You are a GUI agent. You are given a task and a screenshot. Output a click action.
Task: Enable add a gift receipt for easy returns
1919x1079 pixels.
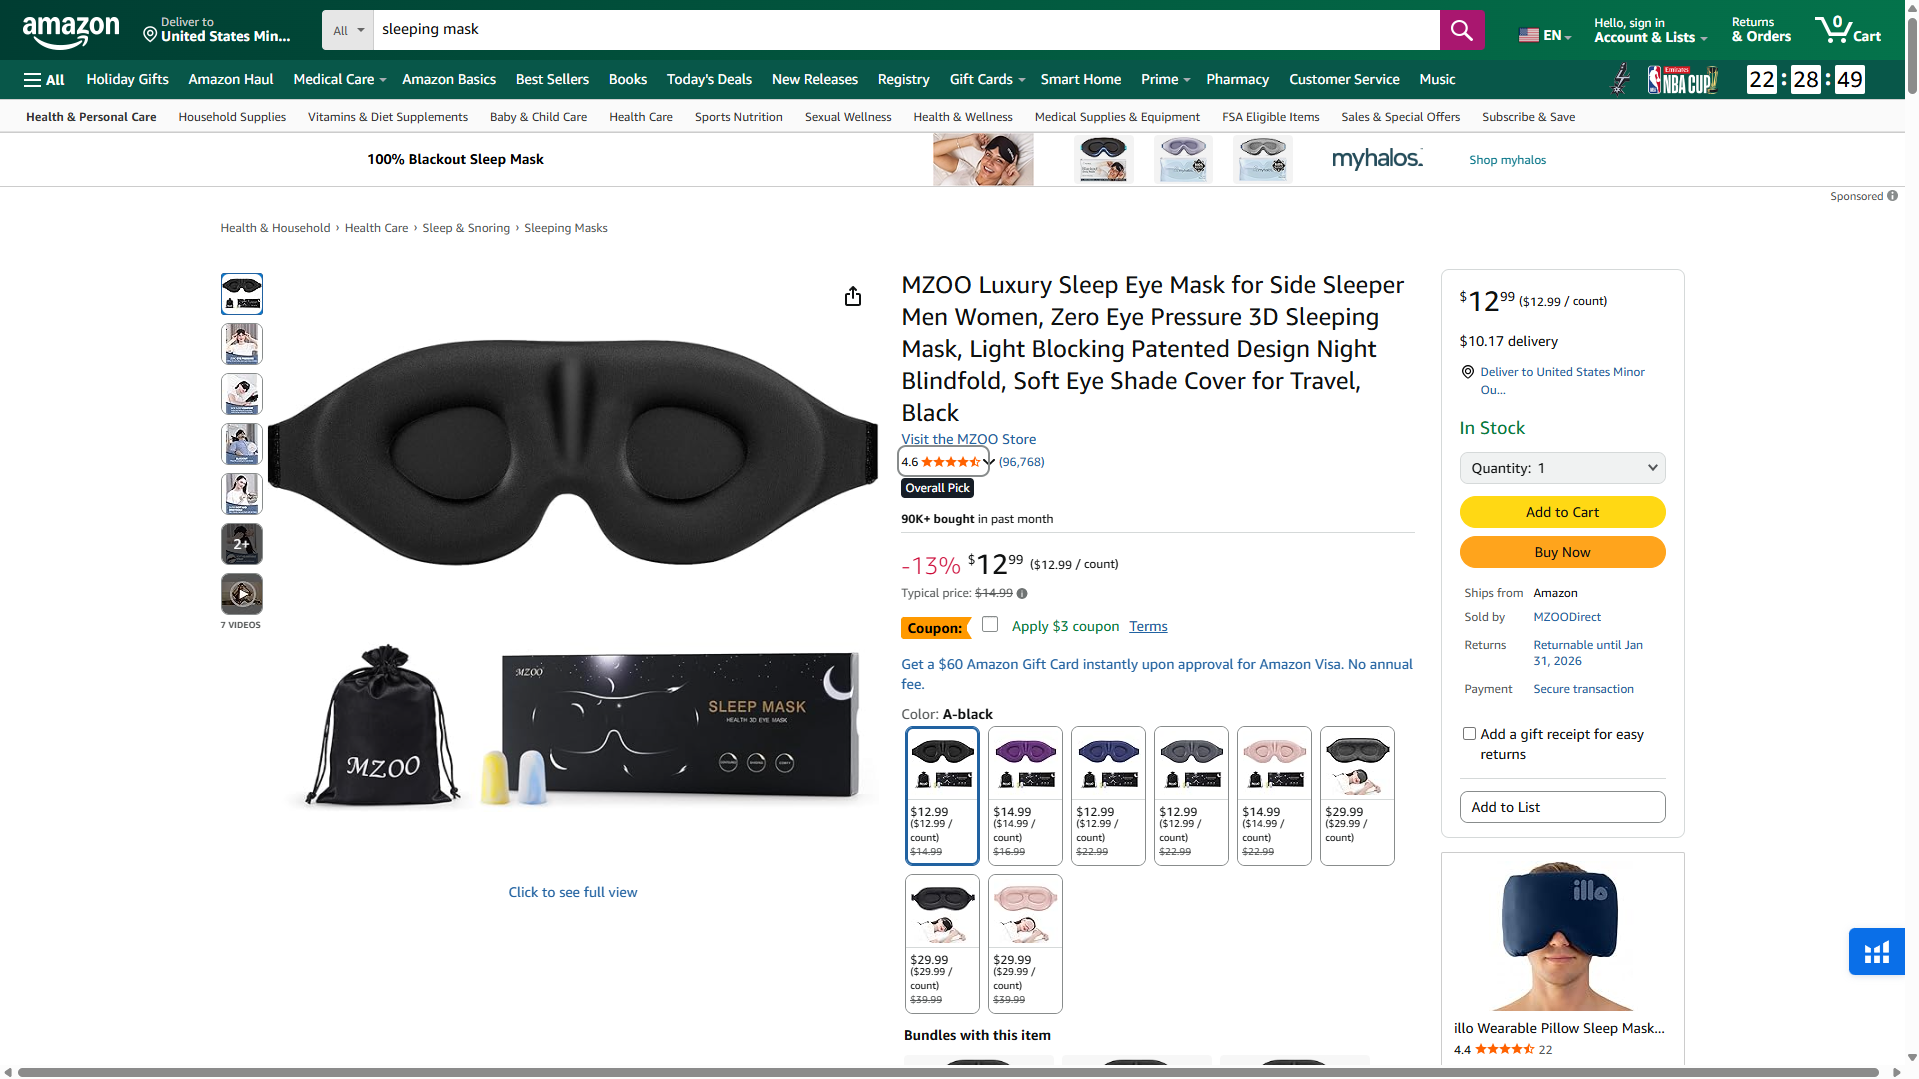point(1469,733)
